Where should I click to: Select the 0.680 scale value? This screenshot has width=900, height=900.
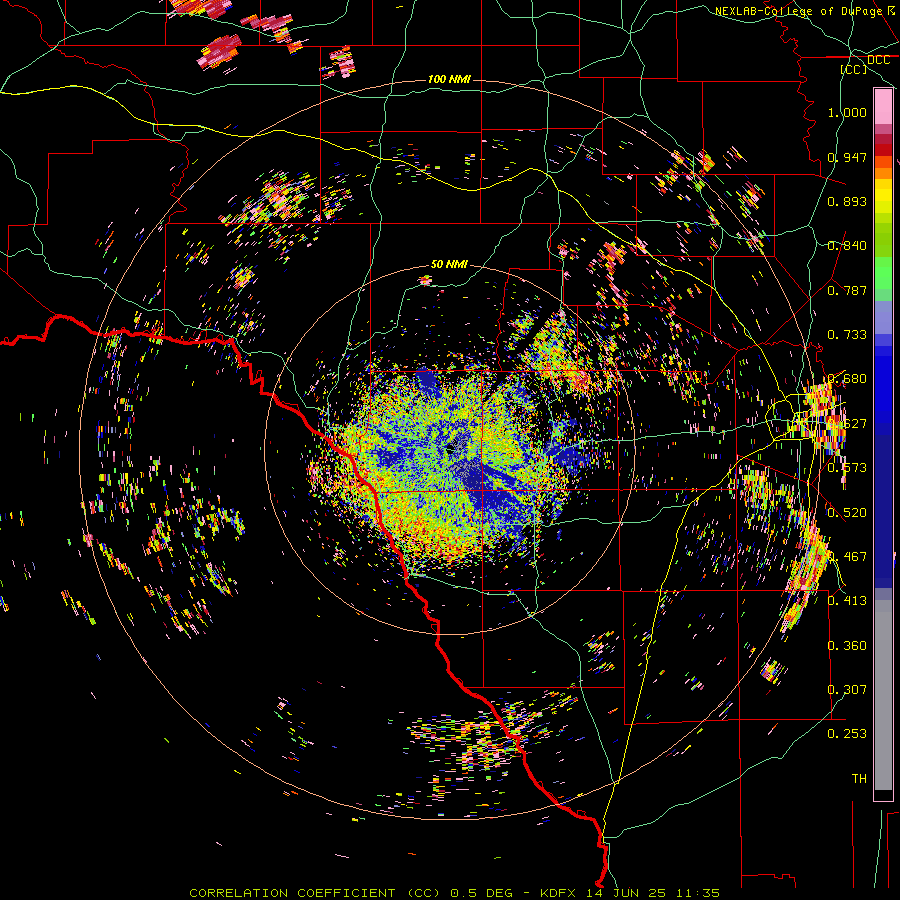(847, 379)
